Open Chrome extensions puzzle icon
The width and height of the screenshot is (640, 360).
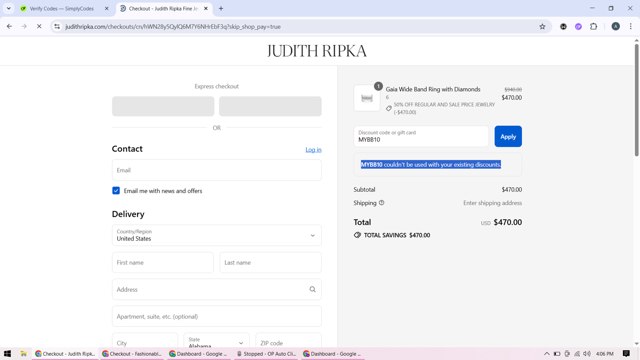click(x=593, y=27)
